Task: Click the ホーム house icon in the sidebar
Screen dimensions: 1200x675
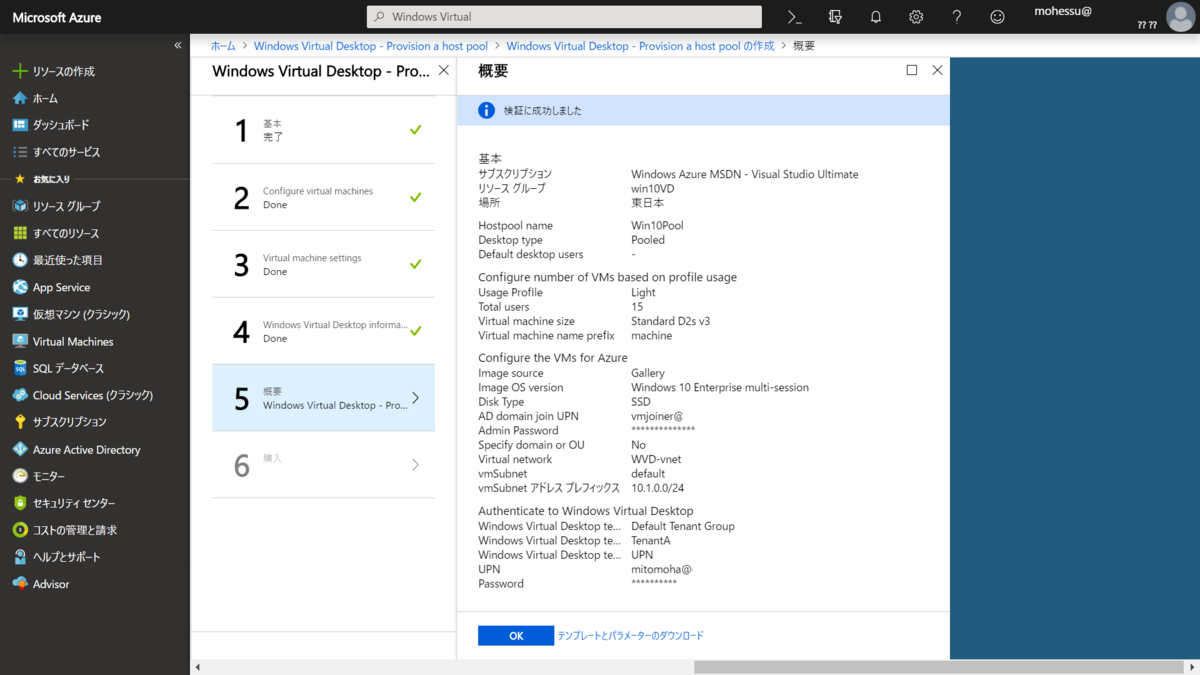Action: (x=19, y=98)
